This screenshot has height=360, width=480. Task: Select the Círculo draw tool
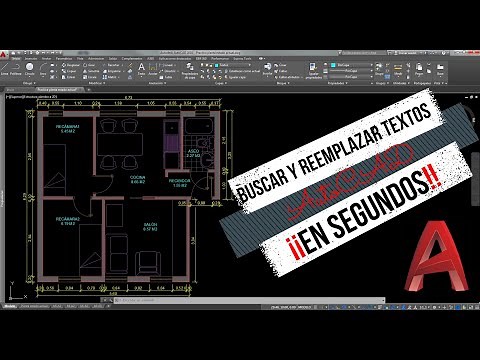(x=30, y=69)
